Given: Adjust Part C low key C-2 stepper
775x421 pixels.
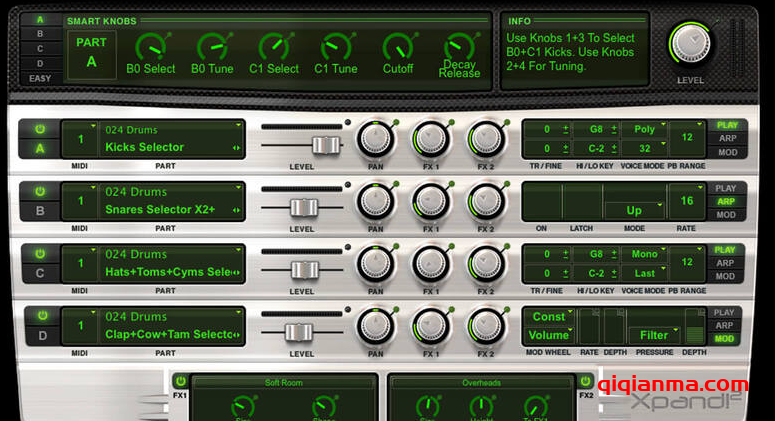Looking at the screenshot, I should click(x=614, y=273).
